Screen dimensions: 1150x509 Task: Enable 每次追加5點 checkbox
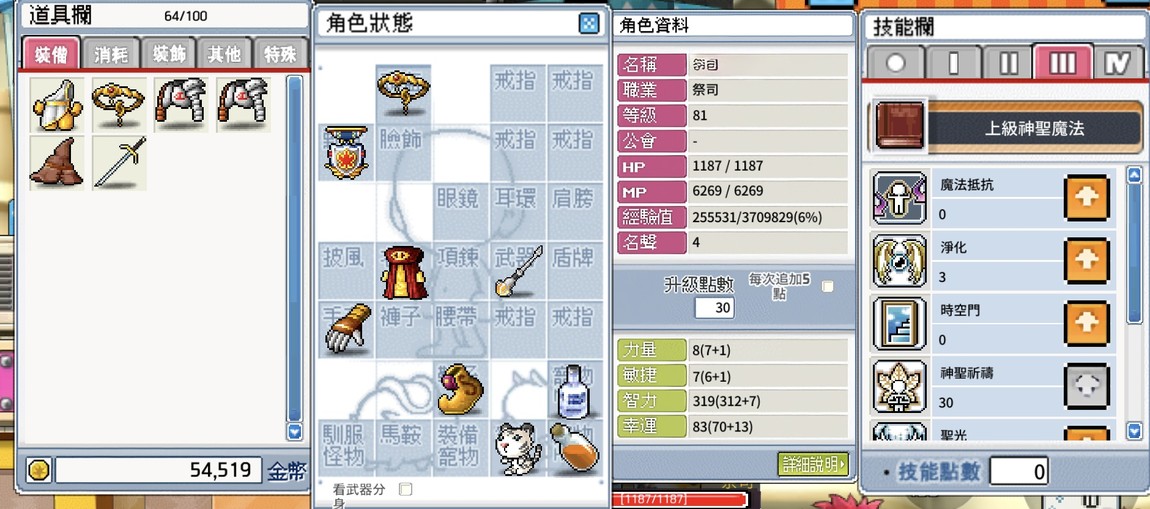[827, 287]
